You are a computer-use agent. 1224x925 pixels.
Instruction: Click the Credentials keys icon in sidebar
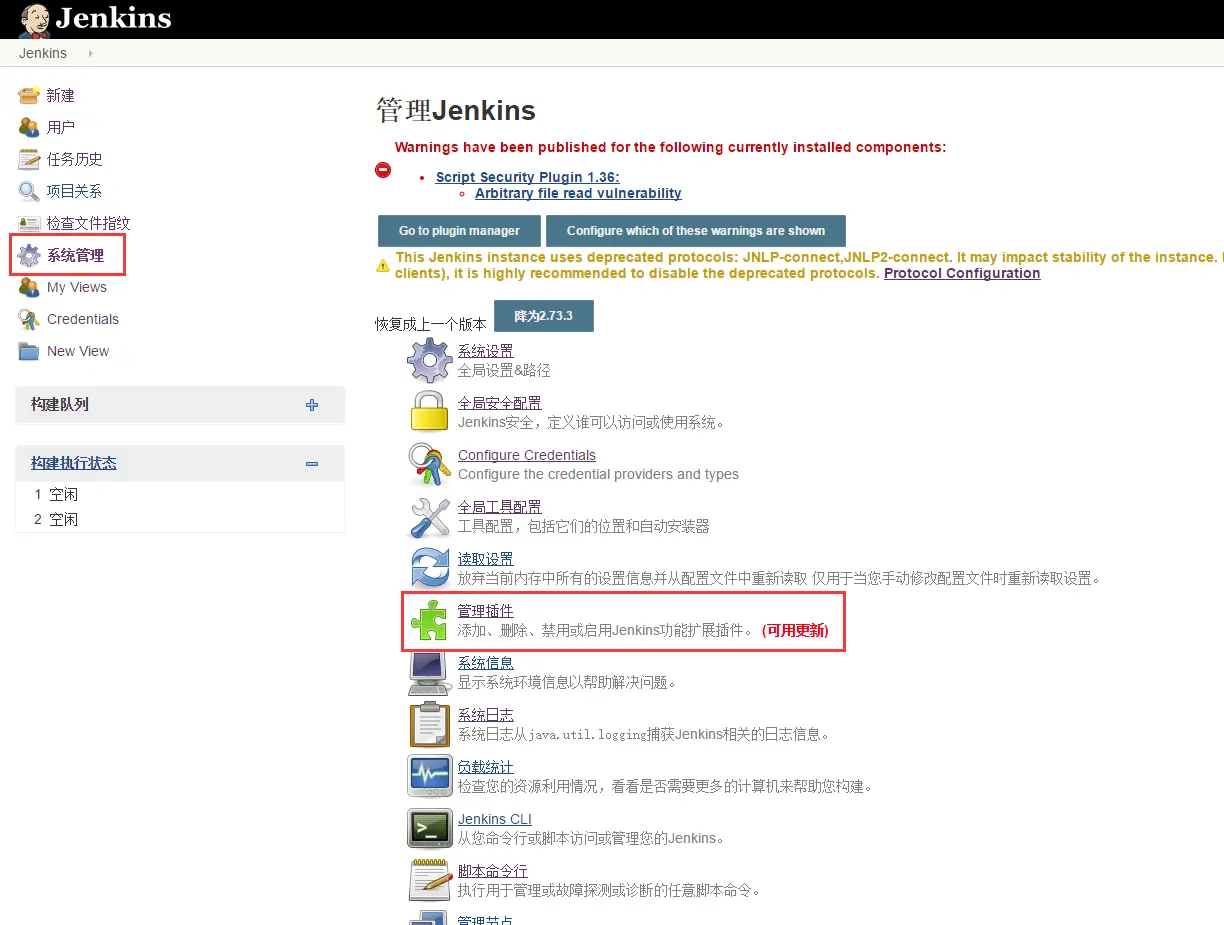point(29,319)
